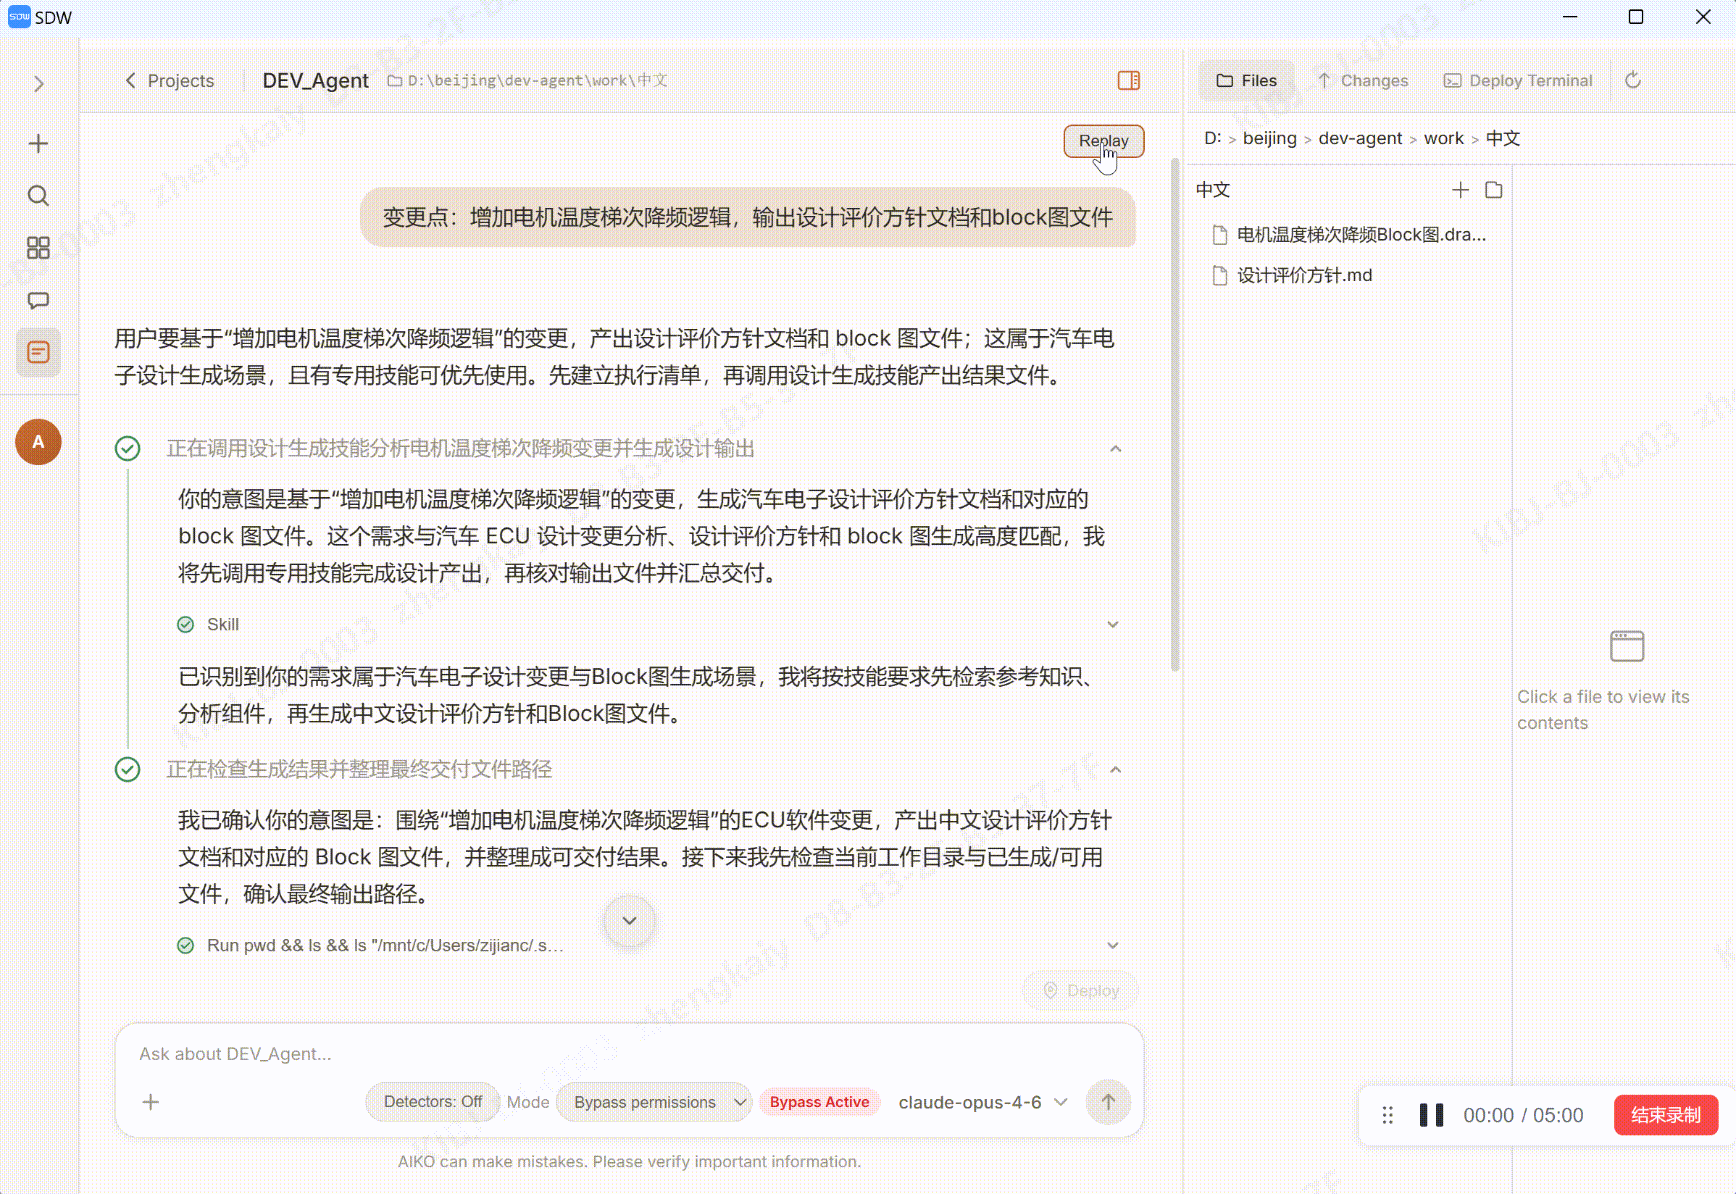The image size is (1736, 1194).
Task: Collapse the 正在检查生成结果 step
Action: (x=1116, y=770)
